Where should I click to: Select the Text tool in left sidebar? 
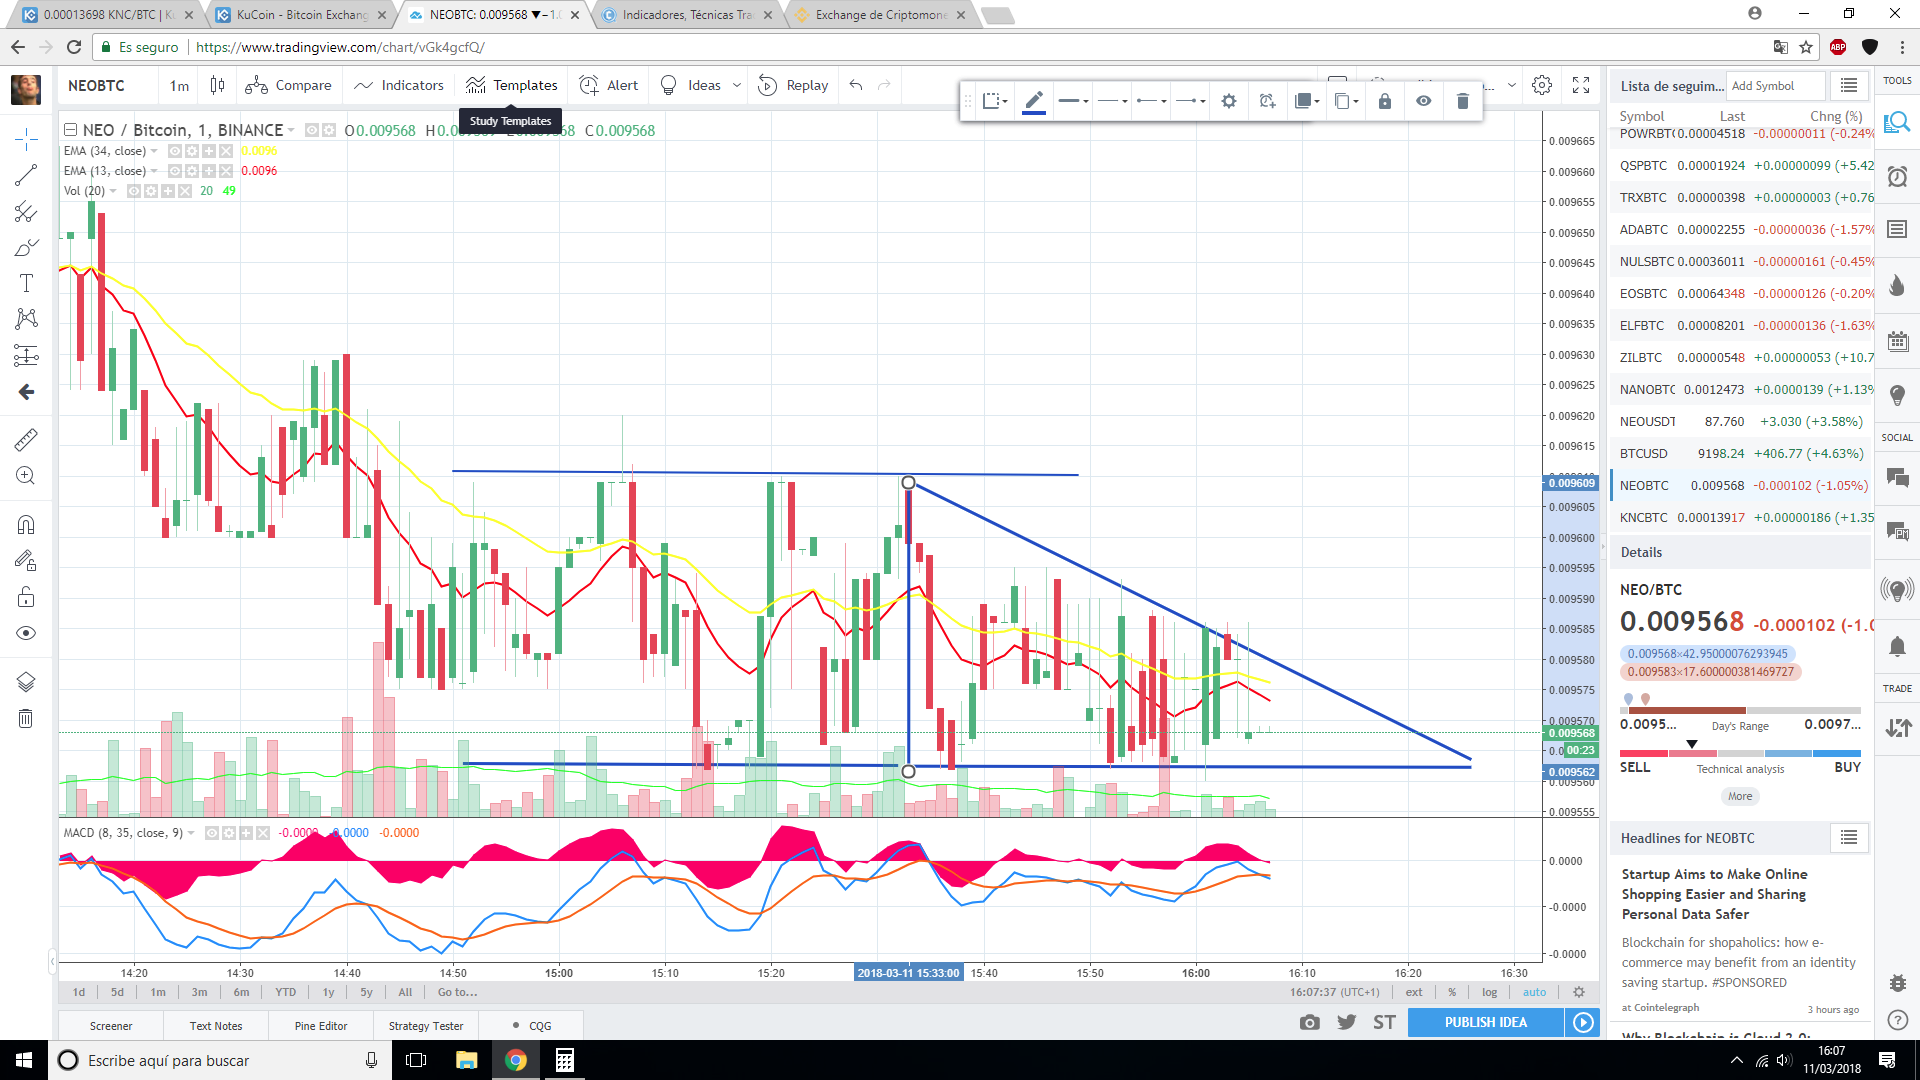[26, 284]
